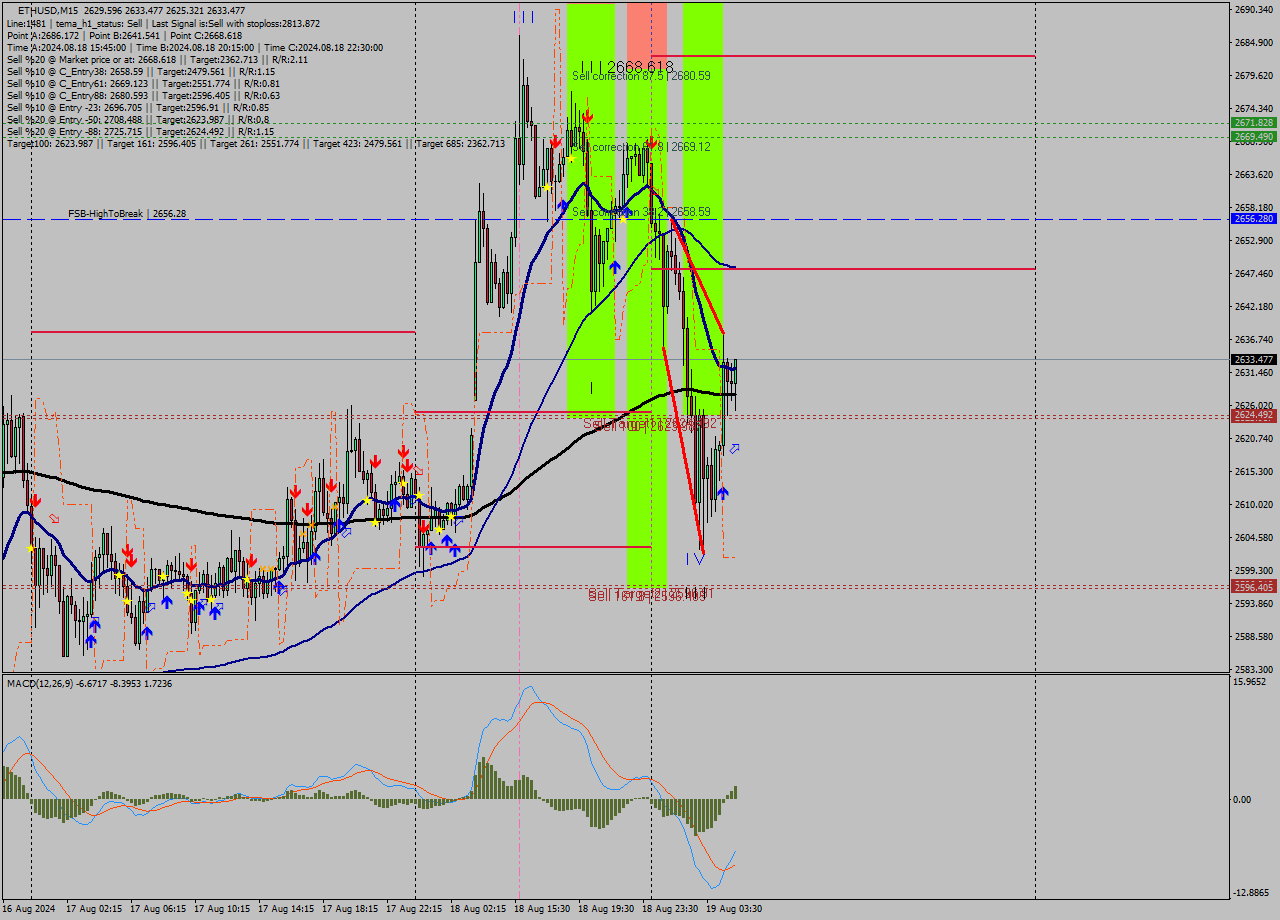Click the '17 Aug 18:15' time axis label

(350, 909)
